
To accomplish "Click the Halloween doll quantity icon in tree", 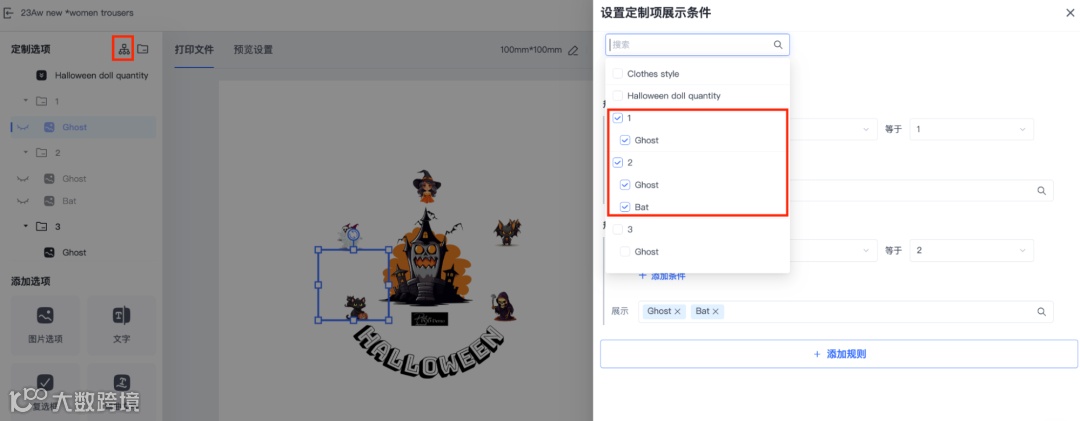I will pyautogui.click(x=41, y=75).
